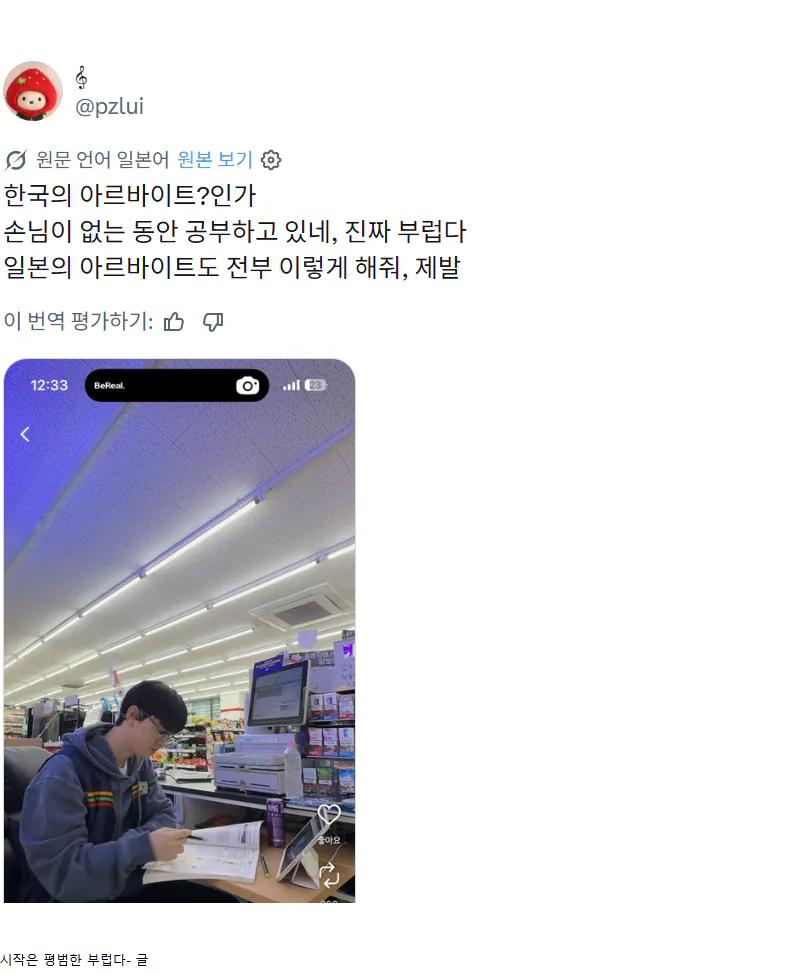Tap the BeReal label in the black pill
803x975 pixels.
coord(109,386)
